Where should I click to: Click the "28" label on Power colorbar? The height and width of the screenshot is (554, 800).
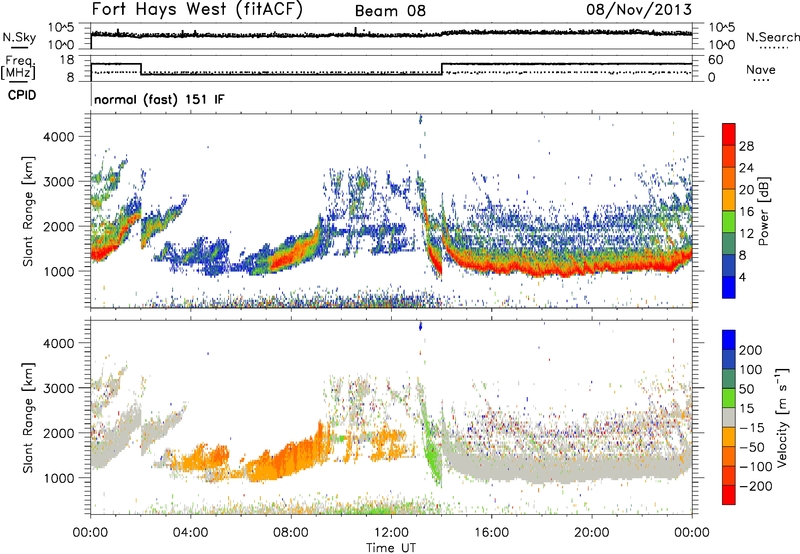pyautogui.click(x=746, y=146)
